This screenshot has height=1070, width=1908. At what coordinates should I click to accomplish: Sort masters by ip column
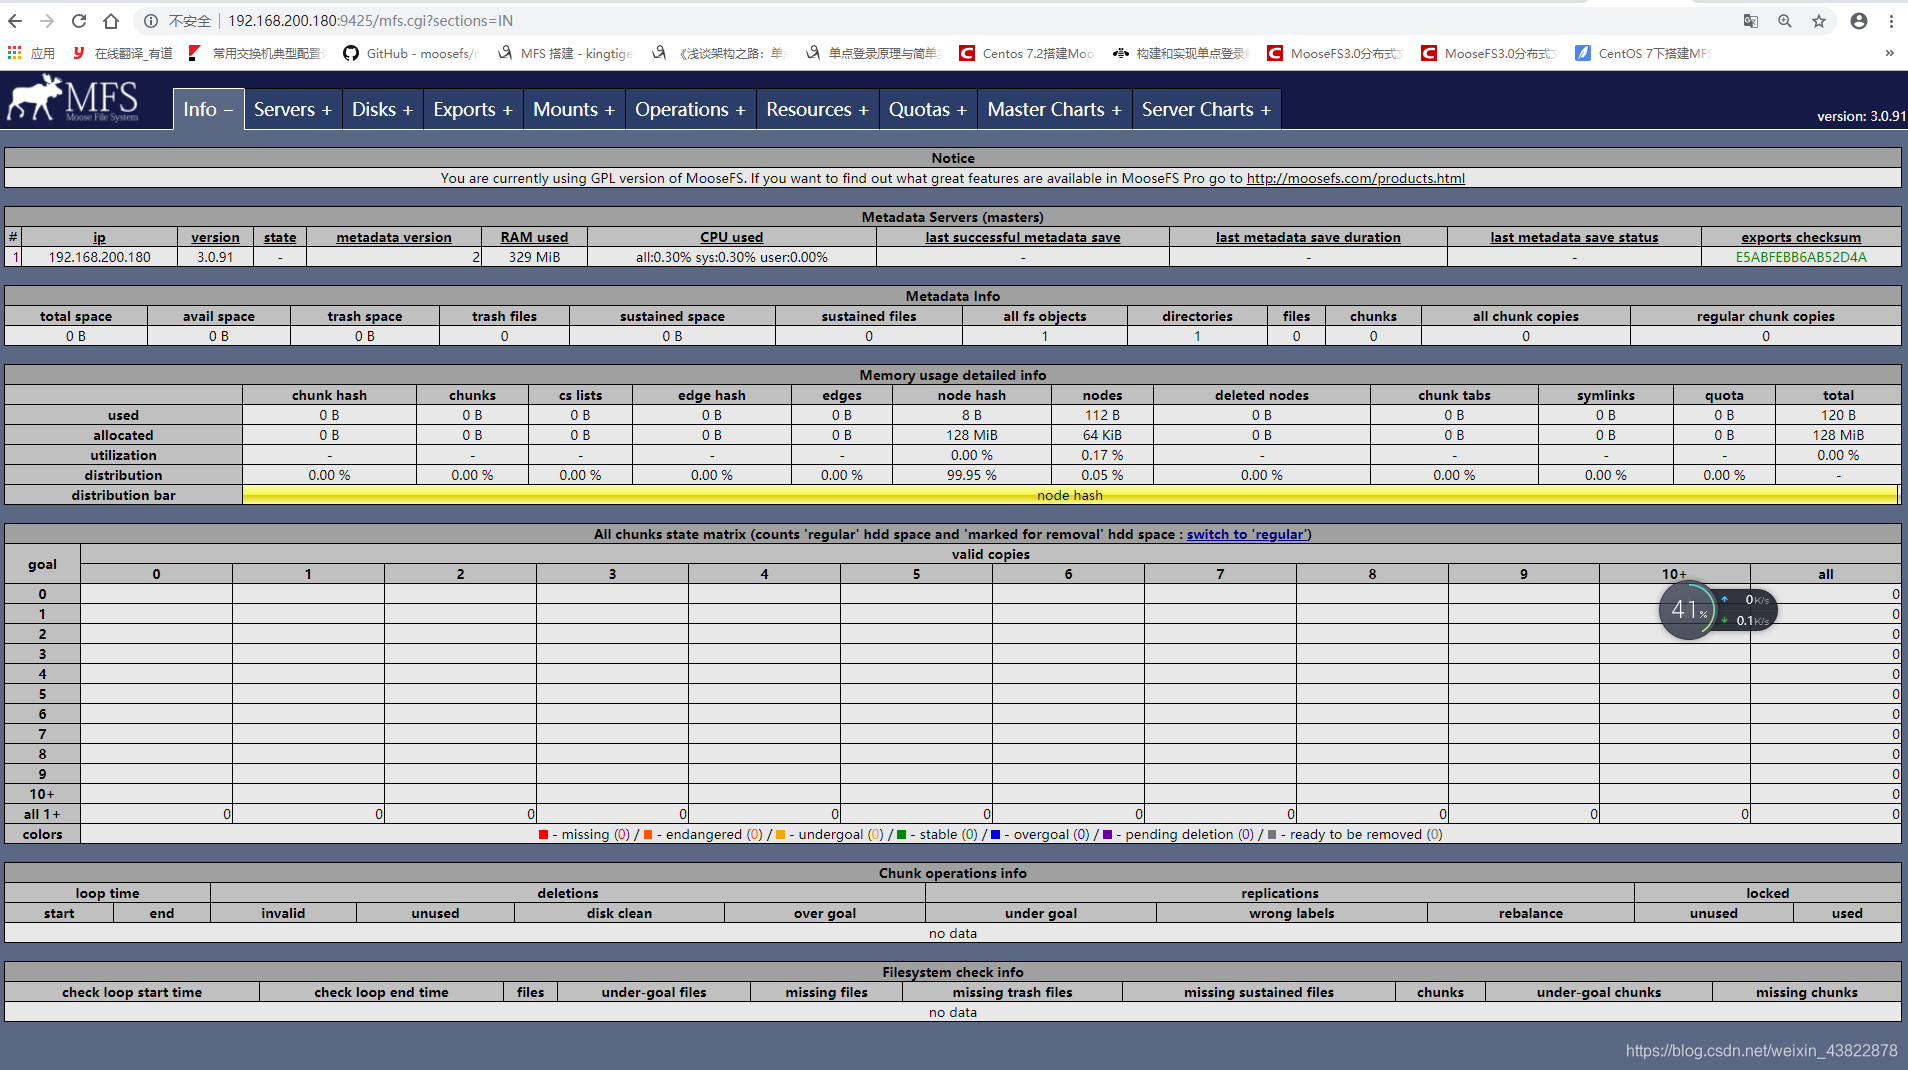(99, 237)
